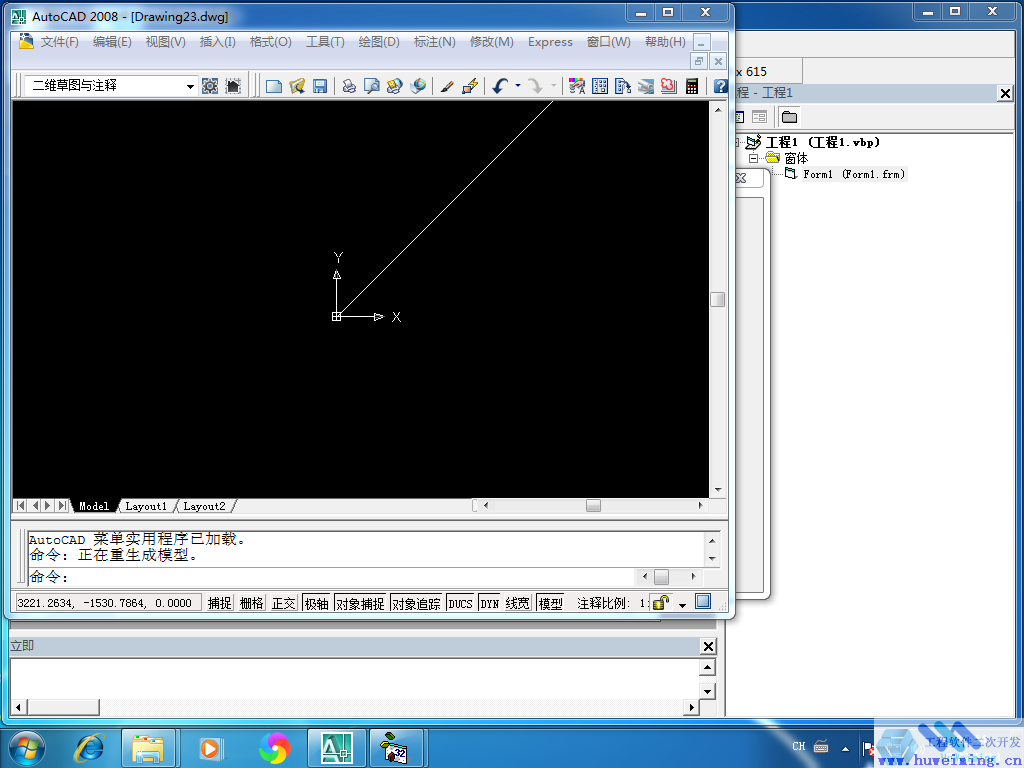Select Form1 (Form1.frm) in project tree

pyautogui.click(x=854, y=174)
